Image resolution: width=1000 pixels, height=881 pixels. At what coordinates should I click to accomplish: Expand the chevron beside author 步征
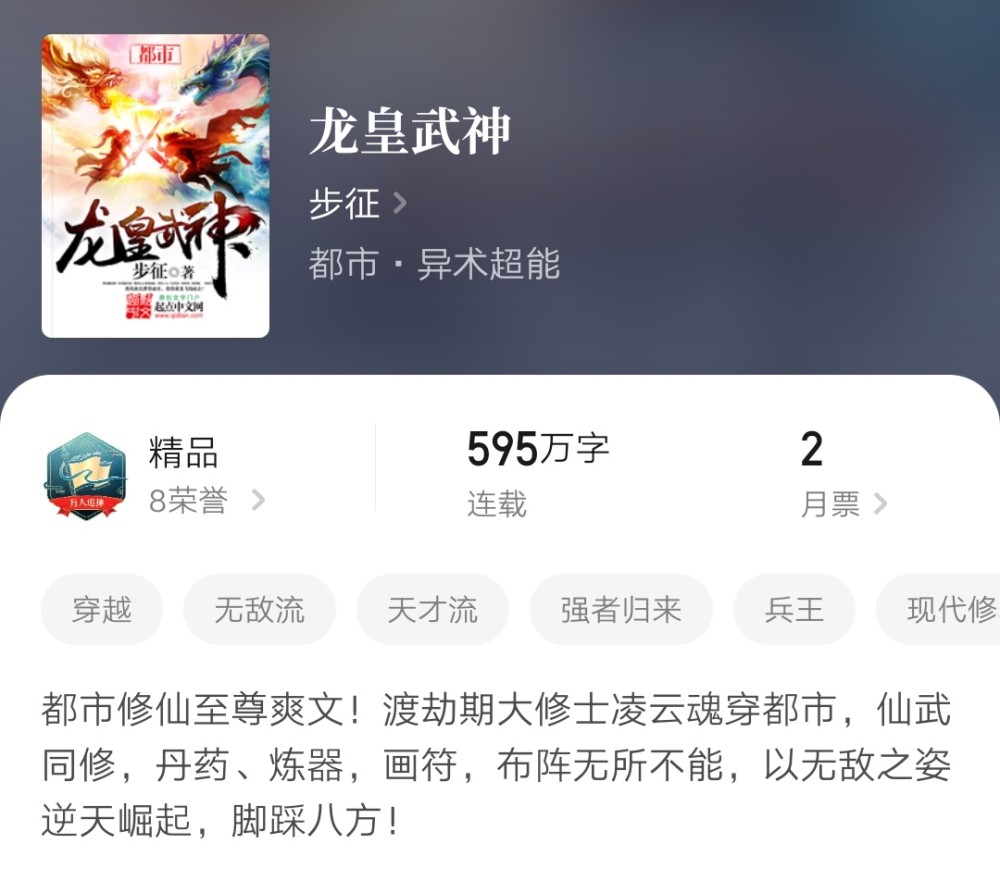point(400,204)
